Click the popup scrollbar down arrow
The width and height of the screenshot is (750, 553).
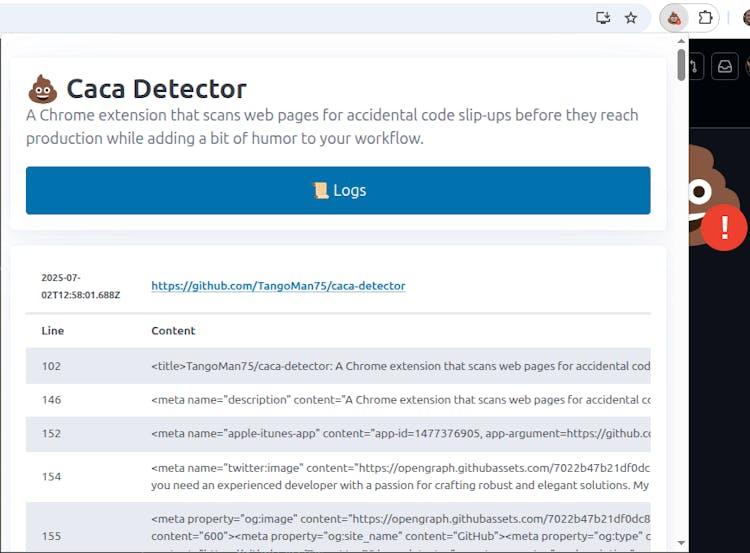tap(681, 543)
